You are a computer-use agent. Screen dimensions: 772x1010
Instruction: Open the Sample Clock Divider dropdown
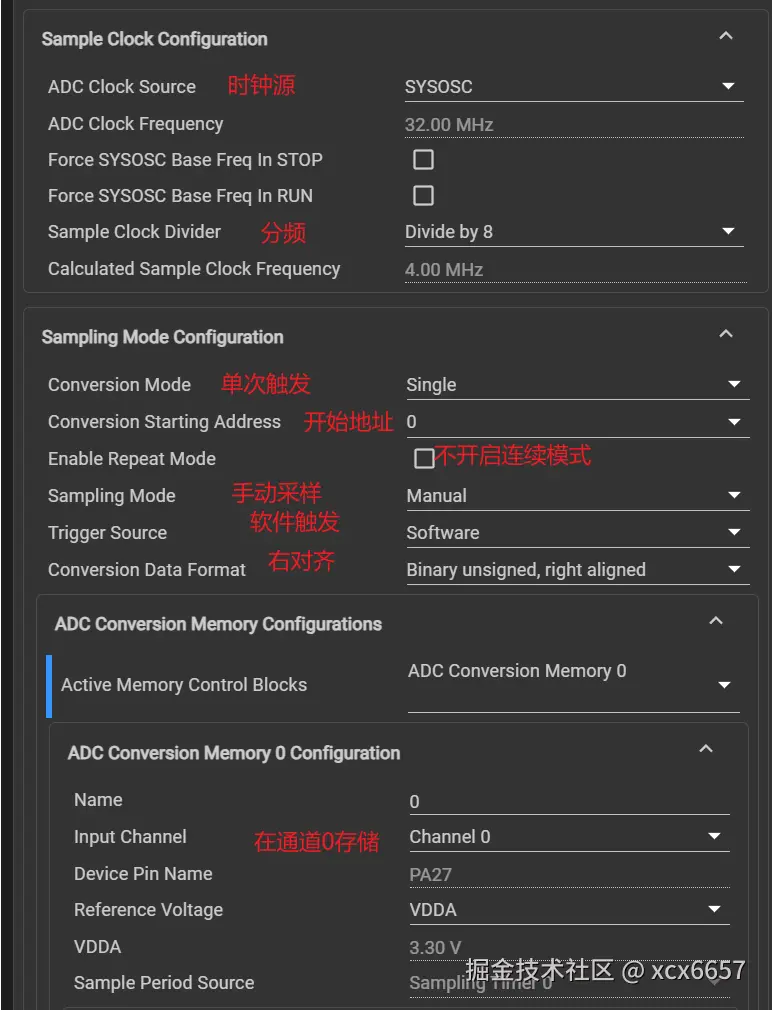tap(573, 232)
